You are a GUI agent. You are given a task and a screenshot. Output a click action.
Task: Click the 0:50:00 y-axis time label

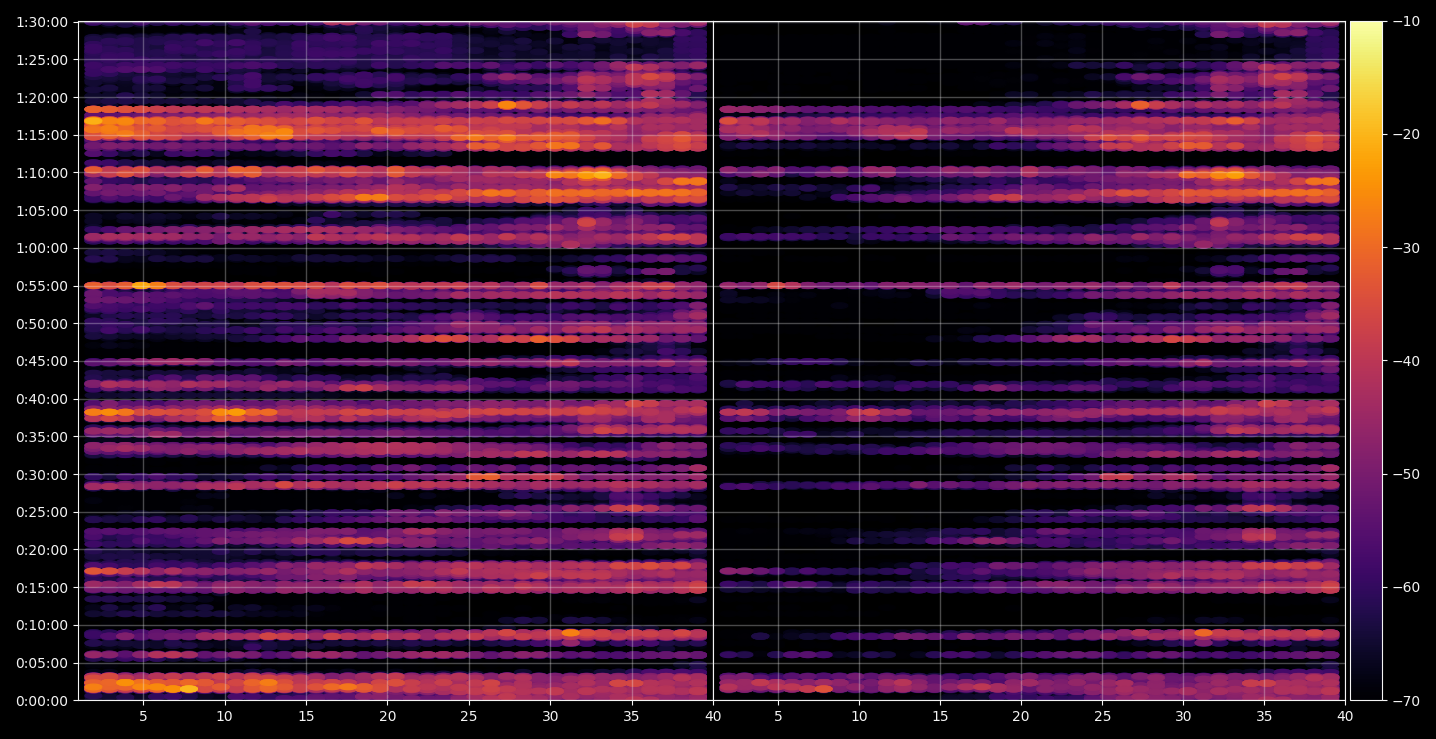click(42, 323)
